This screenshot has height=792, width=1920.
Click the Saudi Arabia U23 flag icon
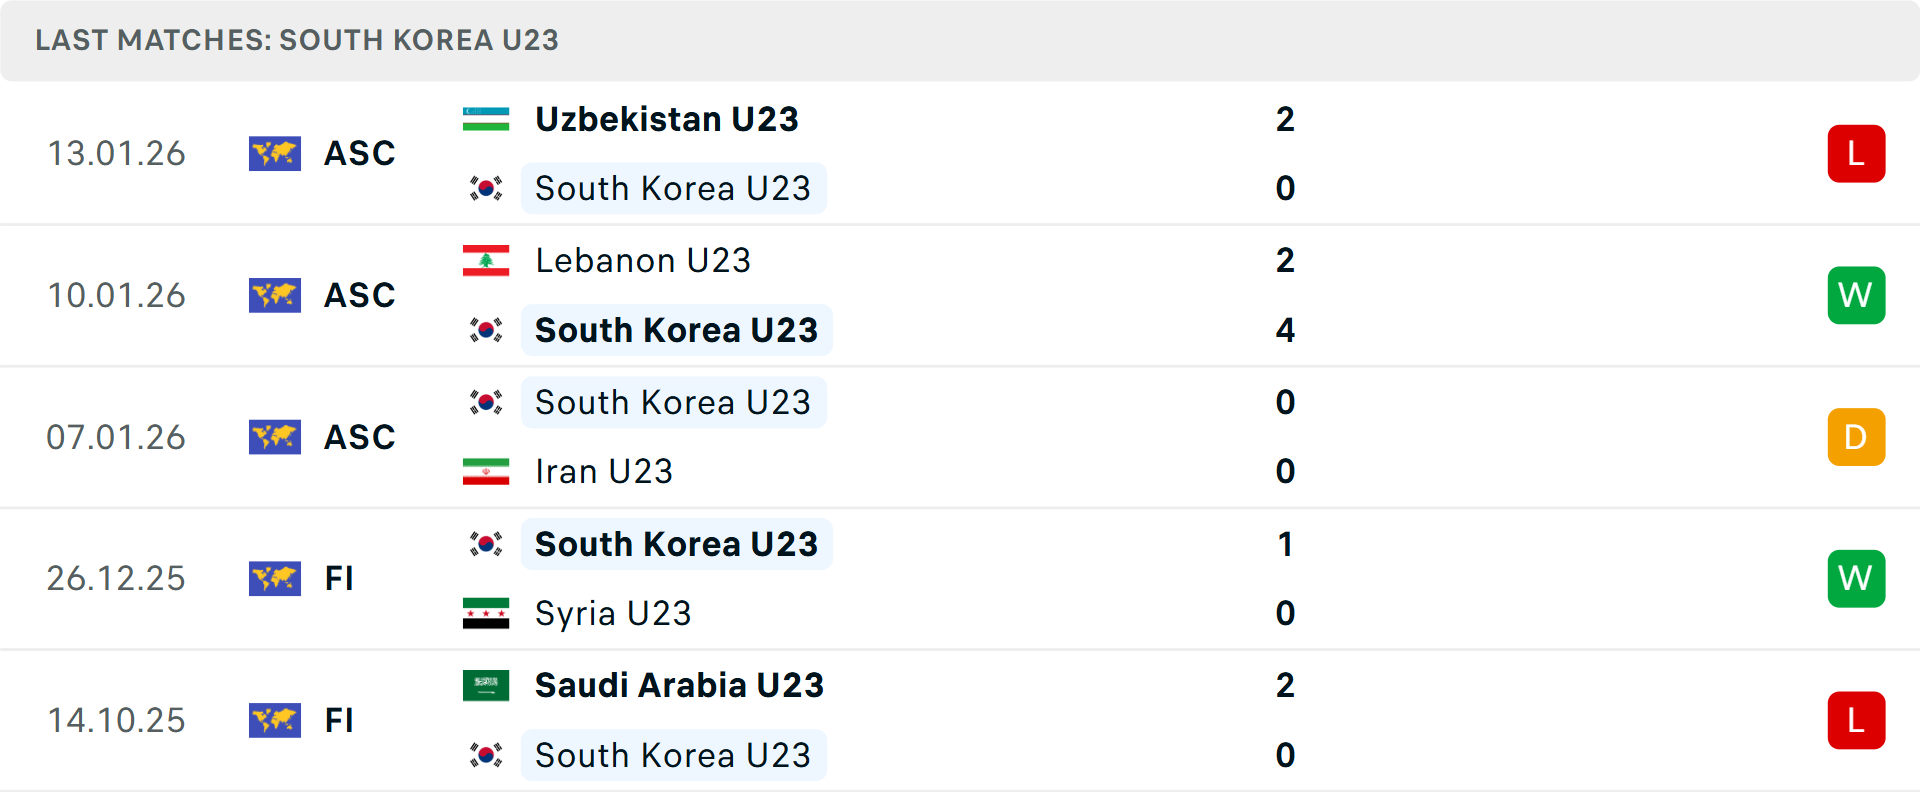[x=486, y=685]
